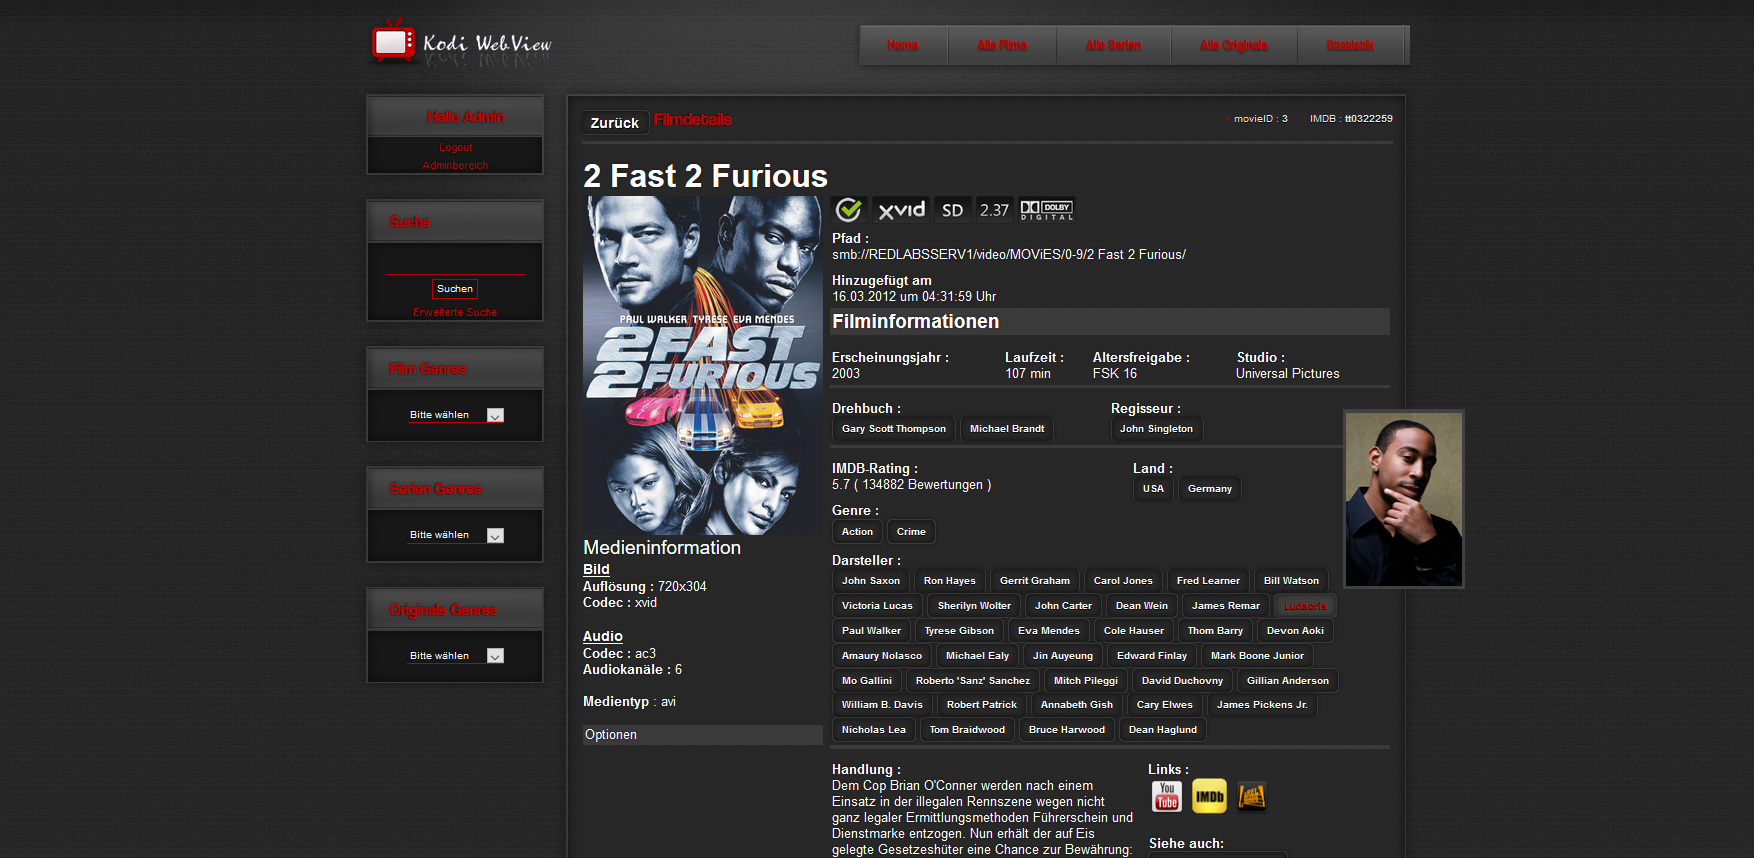Viewport: 1754px width, 858px height.
Task: Open Alle Serien in the top menu
Action: [x=1113, y=45]
